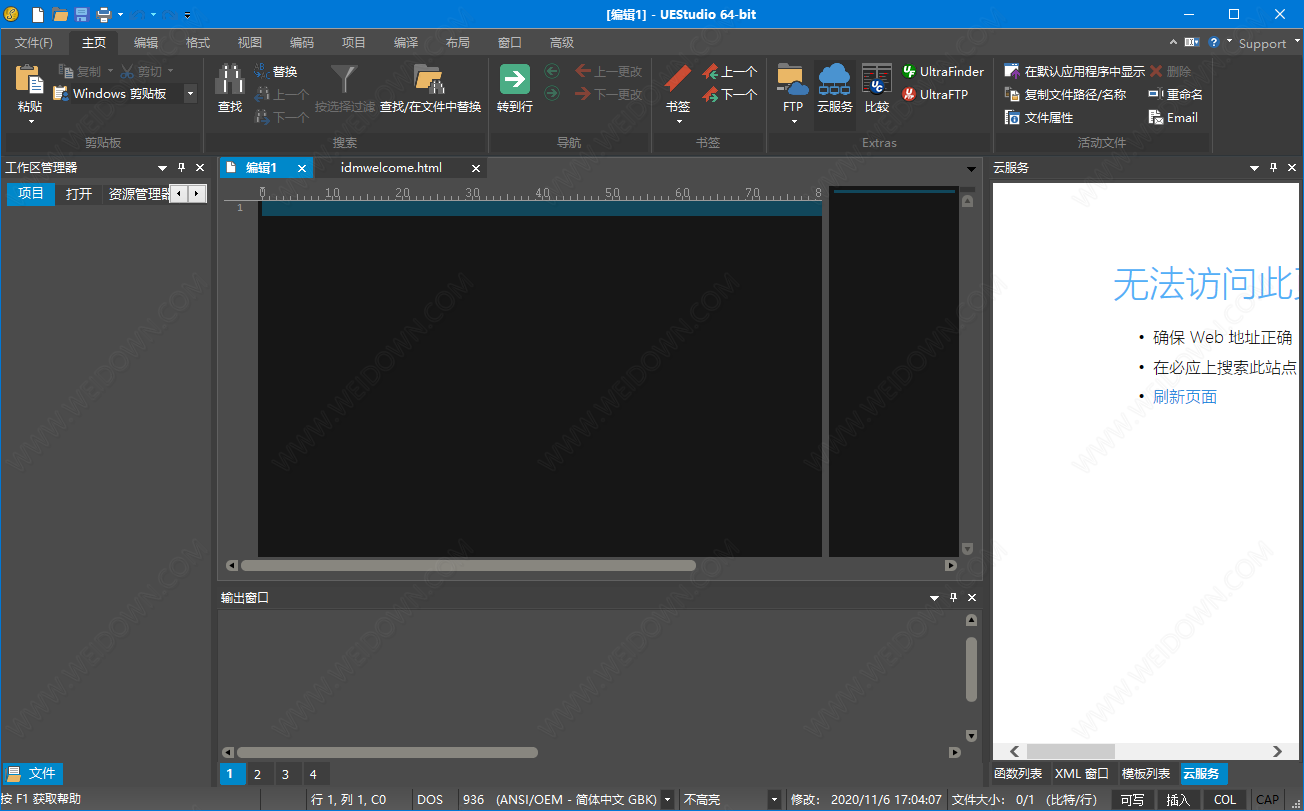Select output window tab 4

pyautogui.click(x=313, y=774)
